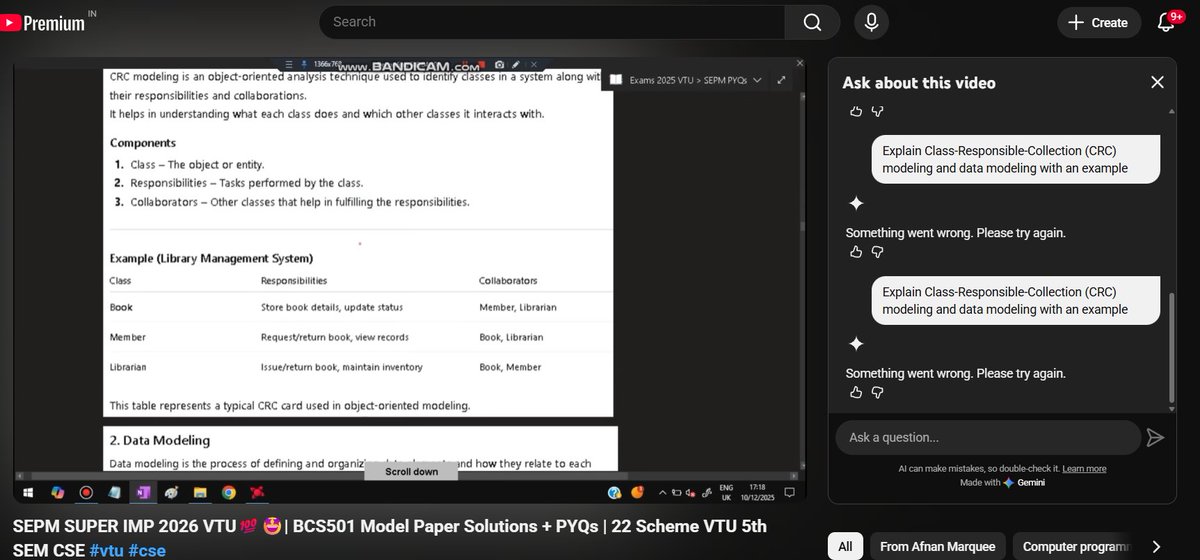Click thumbs-down at top of chat panel

pos(877,111)
